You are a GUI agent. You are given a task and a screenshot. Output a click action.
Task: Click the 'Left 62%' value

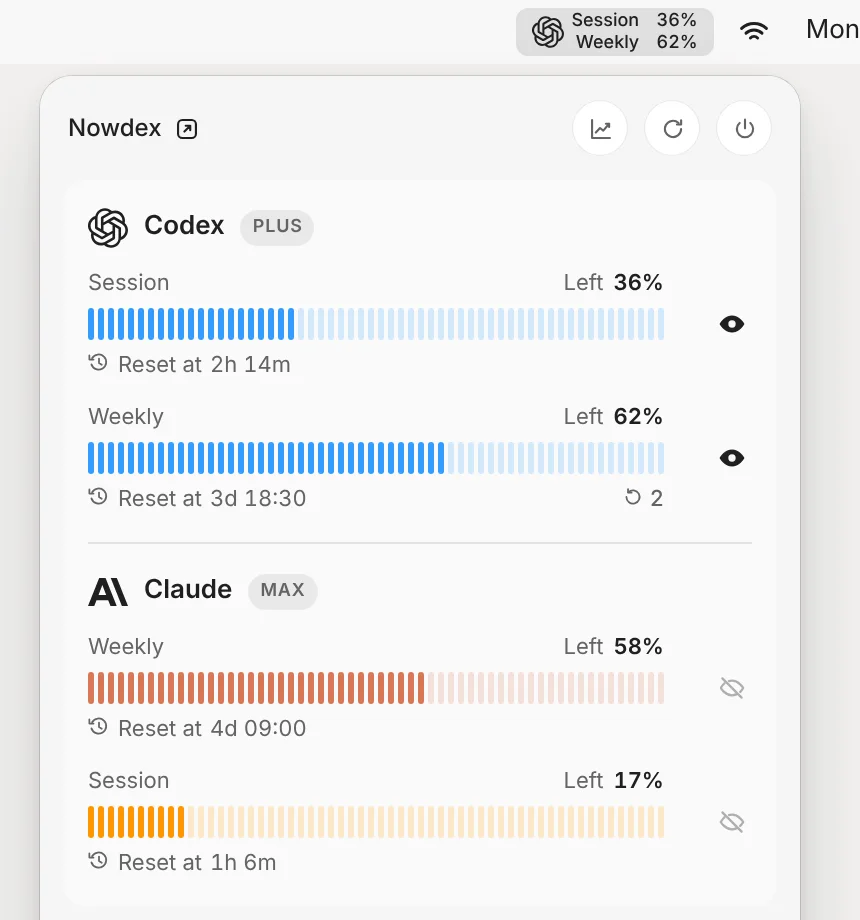613,416
